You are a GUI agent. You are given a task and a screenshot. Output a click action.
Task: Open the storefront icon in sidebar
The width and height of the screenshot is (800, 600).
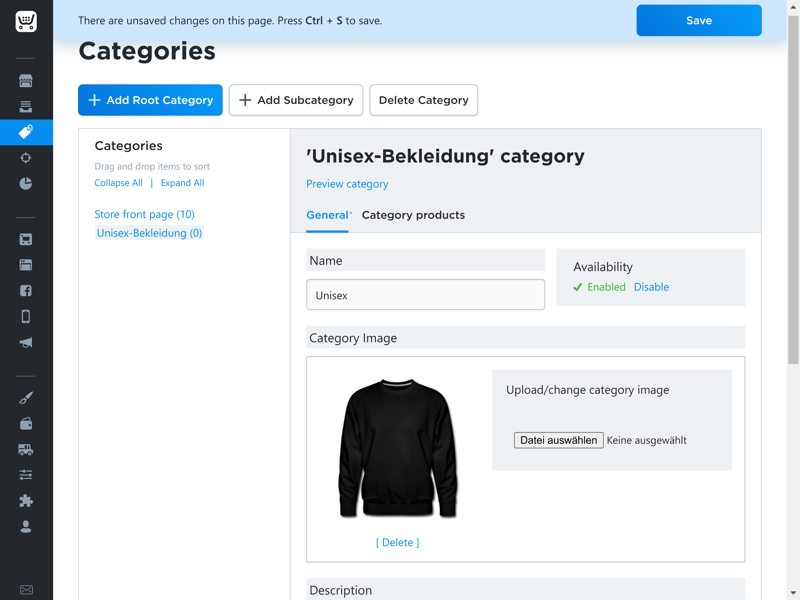tap(26, 81)
